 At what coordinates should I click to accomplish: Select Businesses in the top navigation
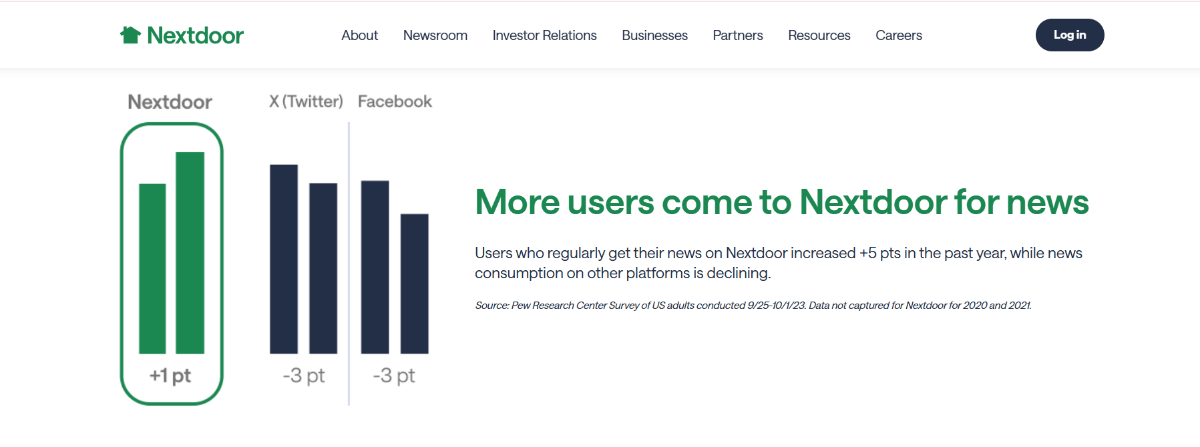point(655,35)
